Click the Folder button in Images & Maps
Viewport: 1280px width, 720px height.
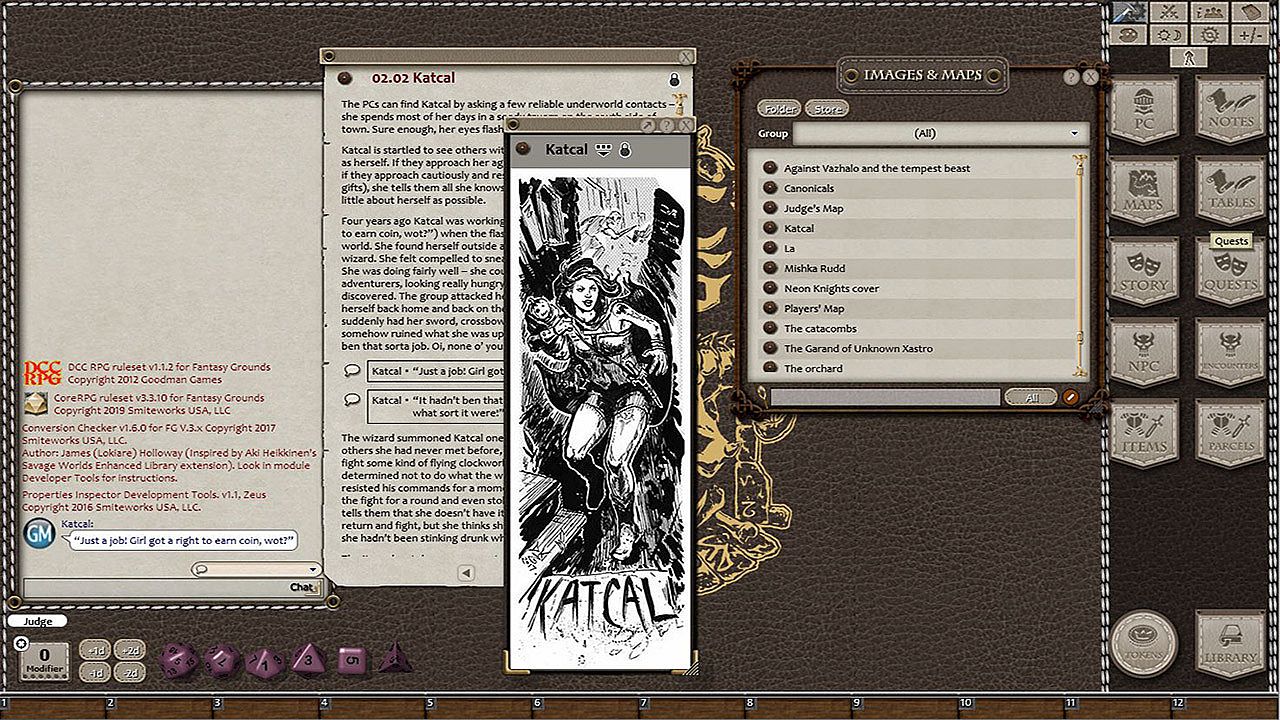778,109
